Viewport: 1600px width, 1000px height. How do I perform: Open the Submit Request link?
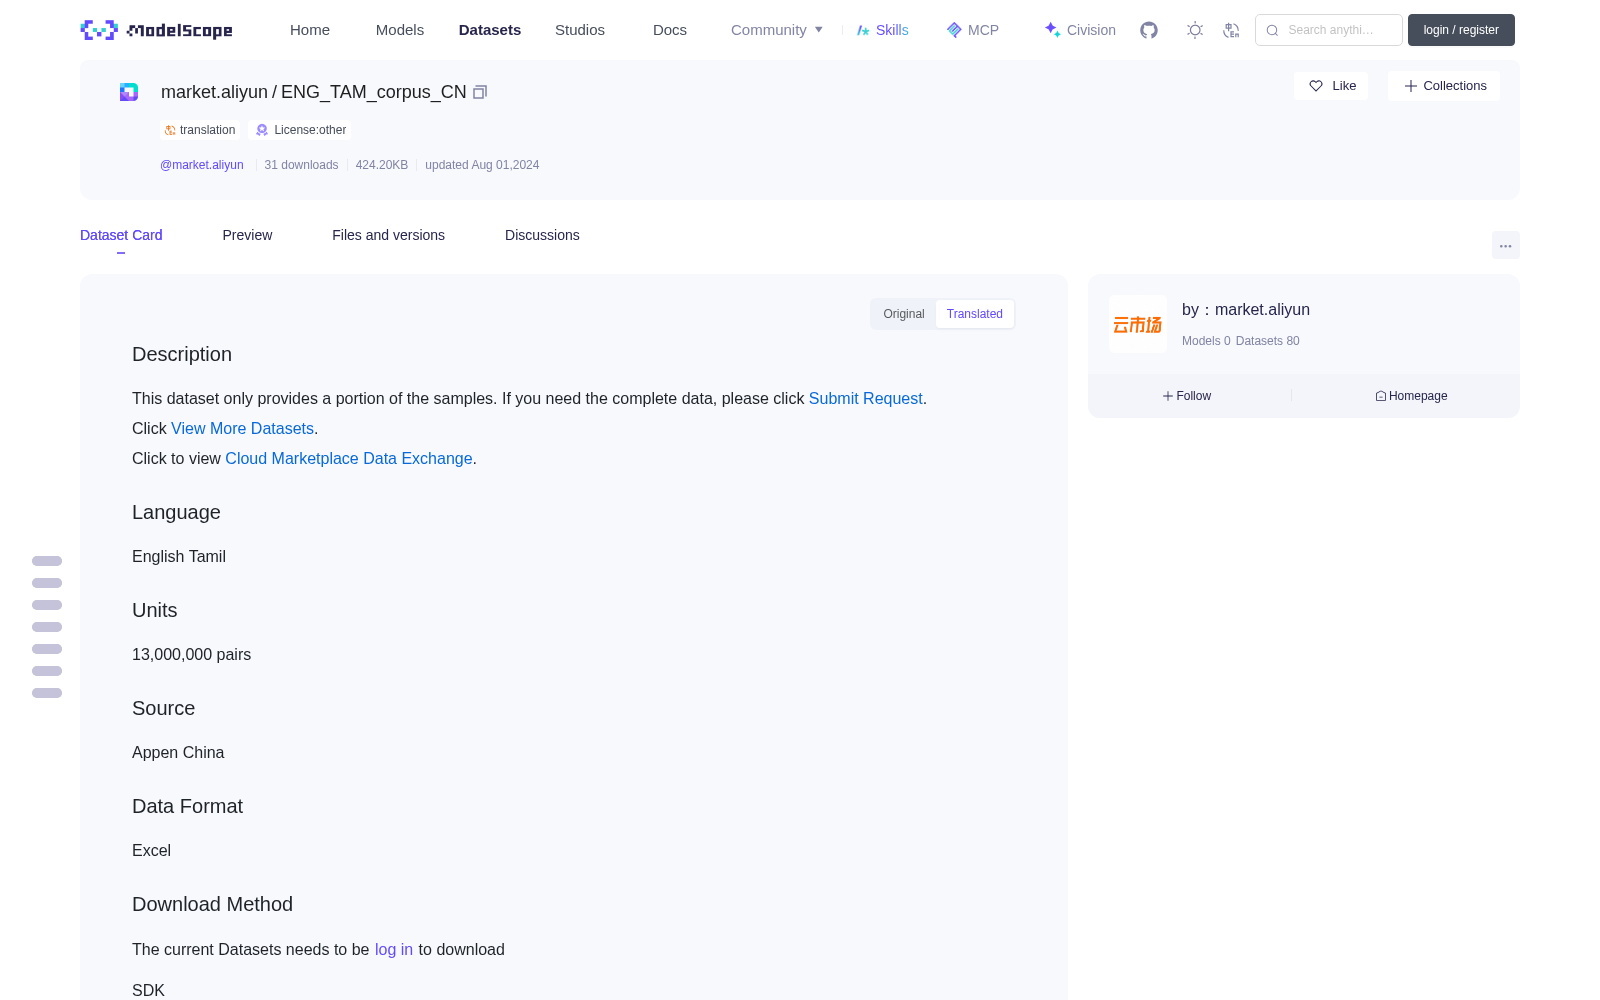point(866,398)
